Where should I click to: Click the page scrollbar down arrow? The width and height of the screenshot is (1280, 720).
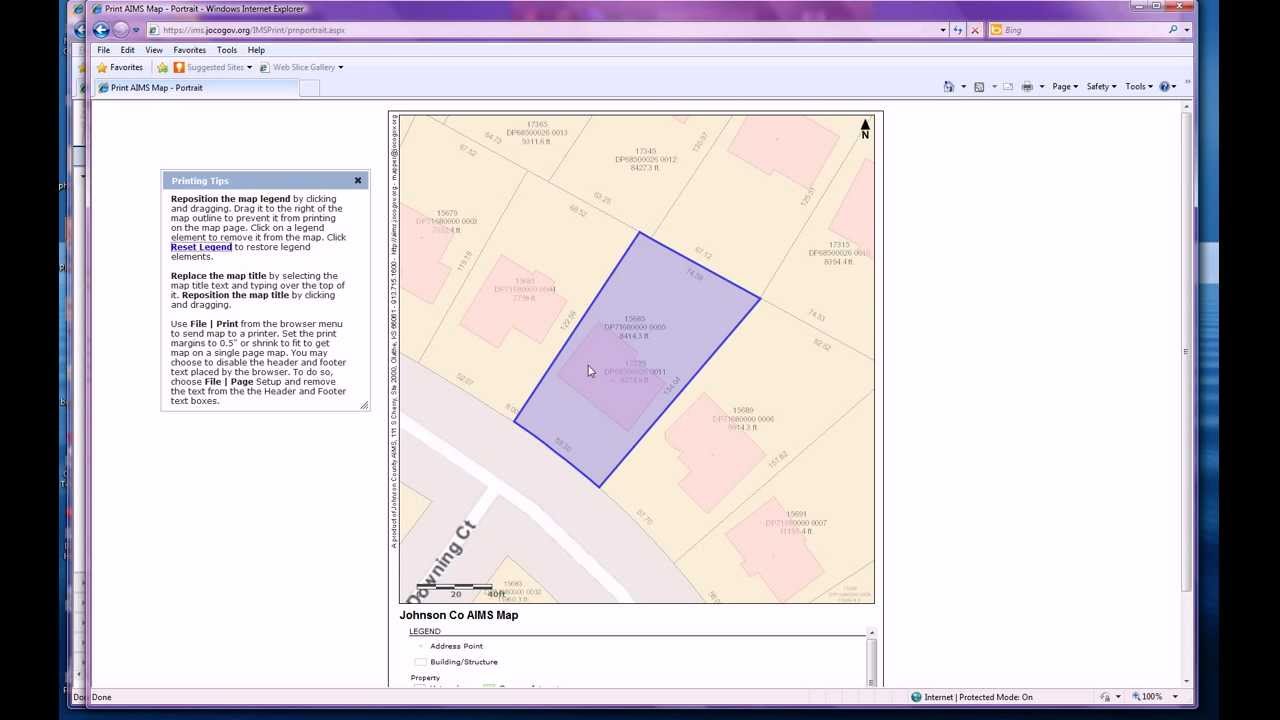tap(1186, 681)
